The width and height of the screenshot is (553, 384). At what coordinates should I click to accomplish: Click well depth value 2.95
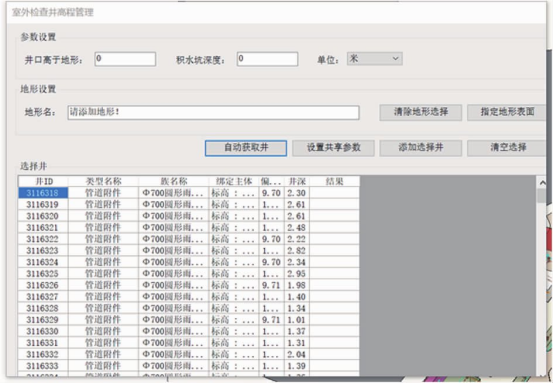(x=296, y=274)
